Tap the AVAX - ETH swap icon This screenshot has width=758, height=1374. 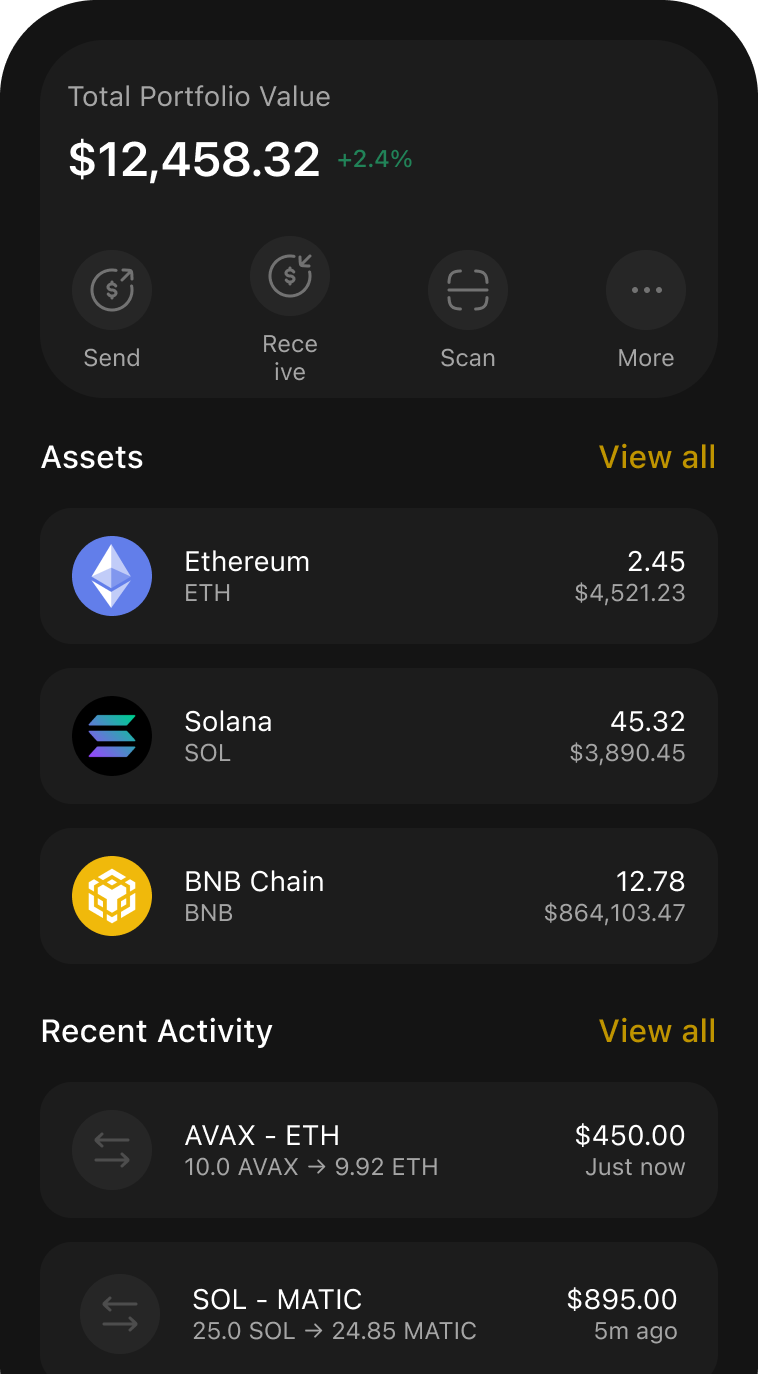[x=112, y=1150]
